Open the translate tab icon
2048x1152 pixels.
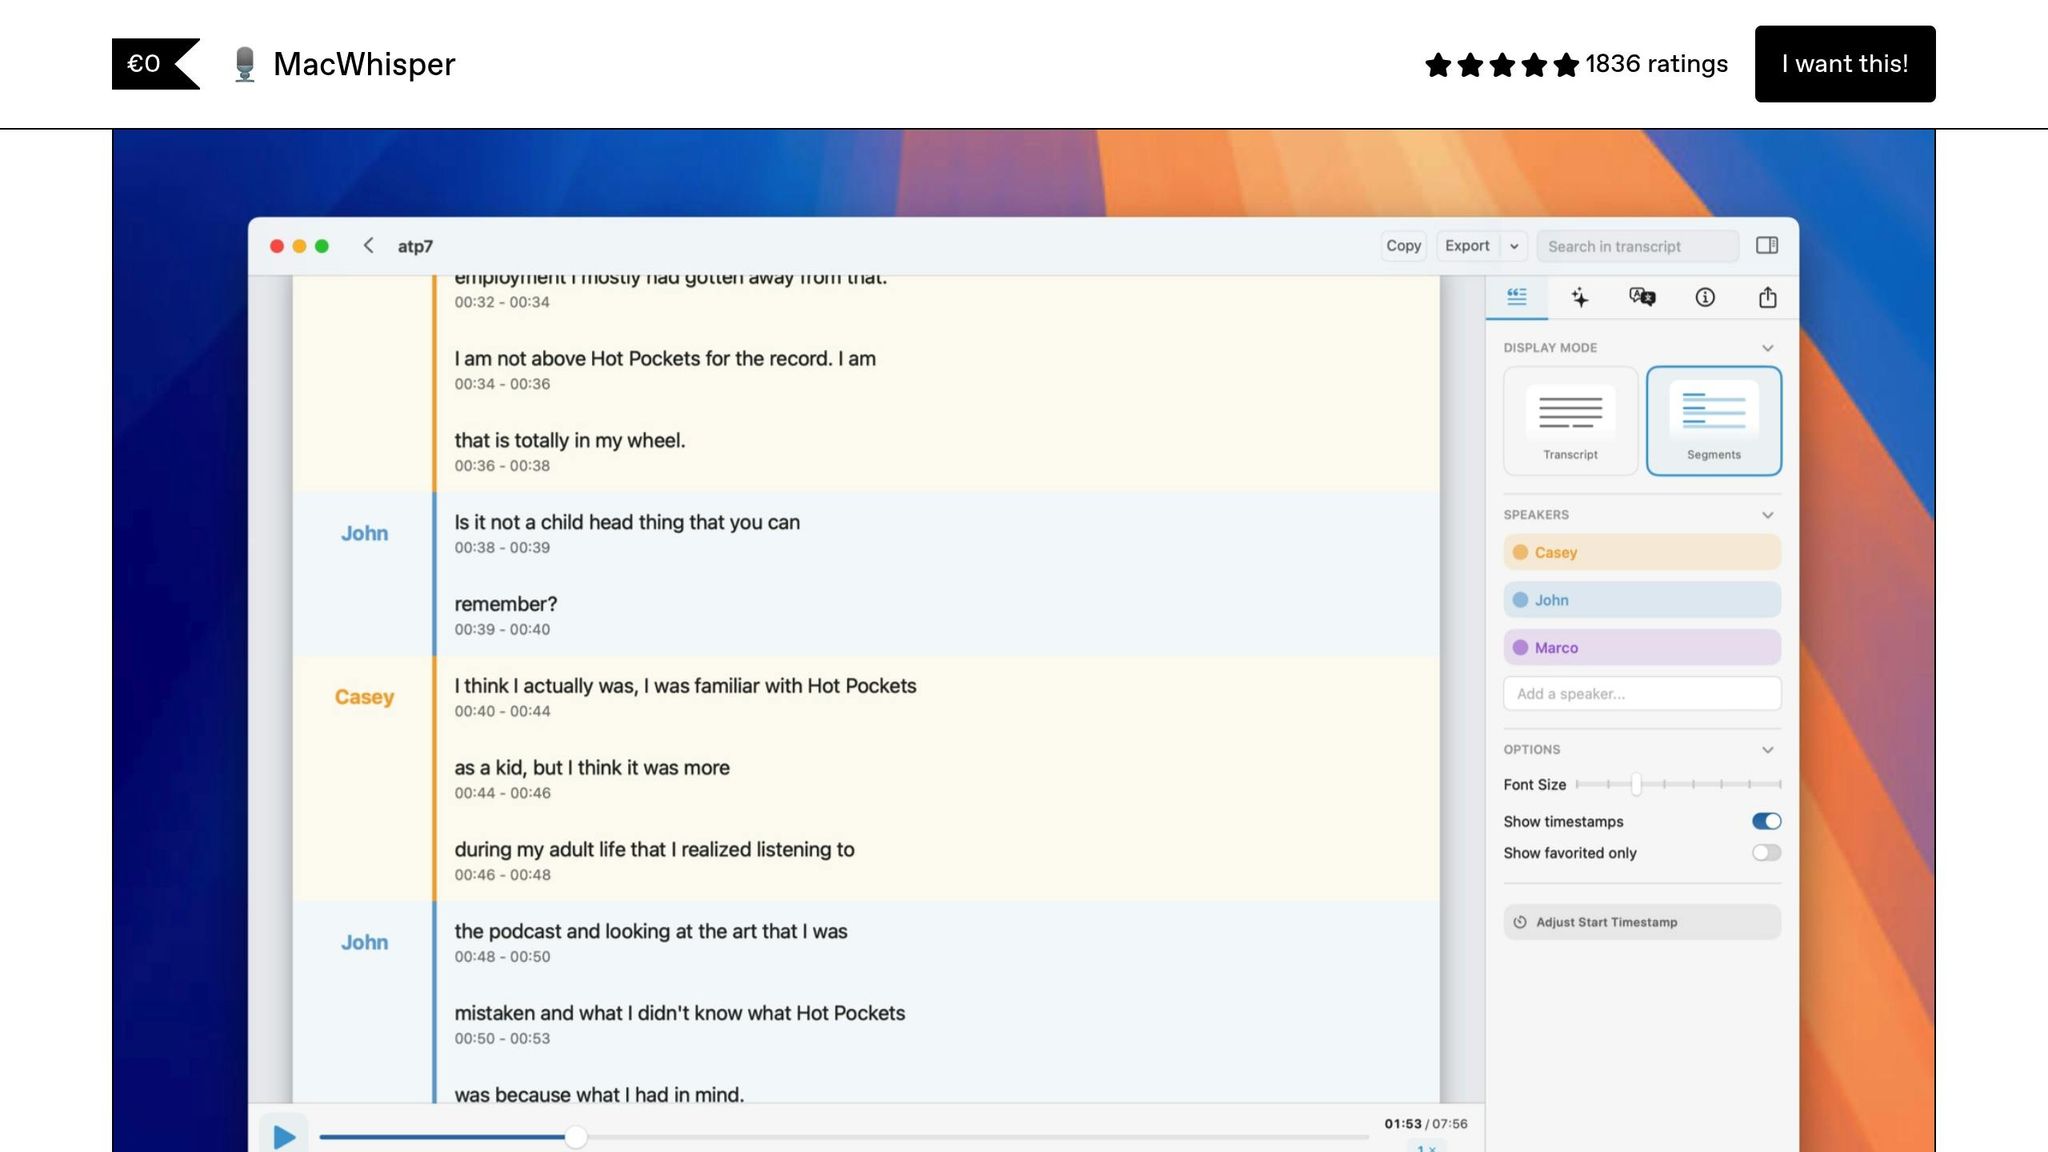click(1642, 297)
